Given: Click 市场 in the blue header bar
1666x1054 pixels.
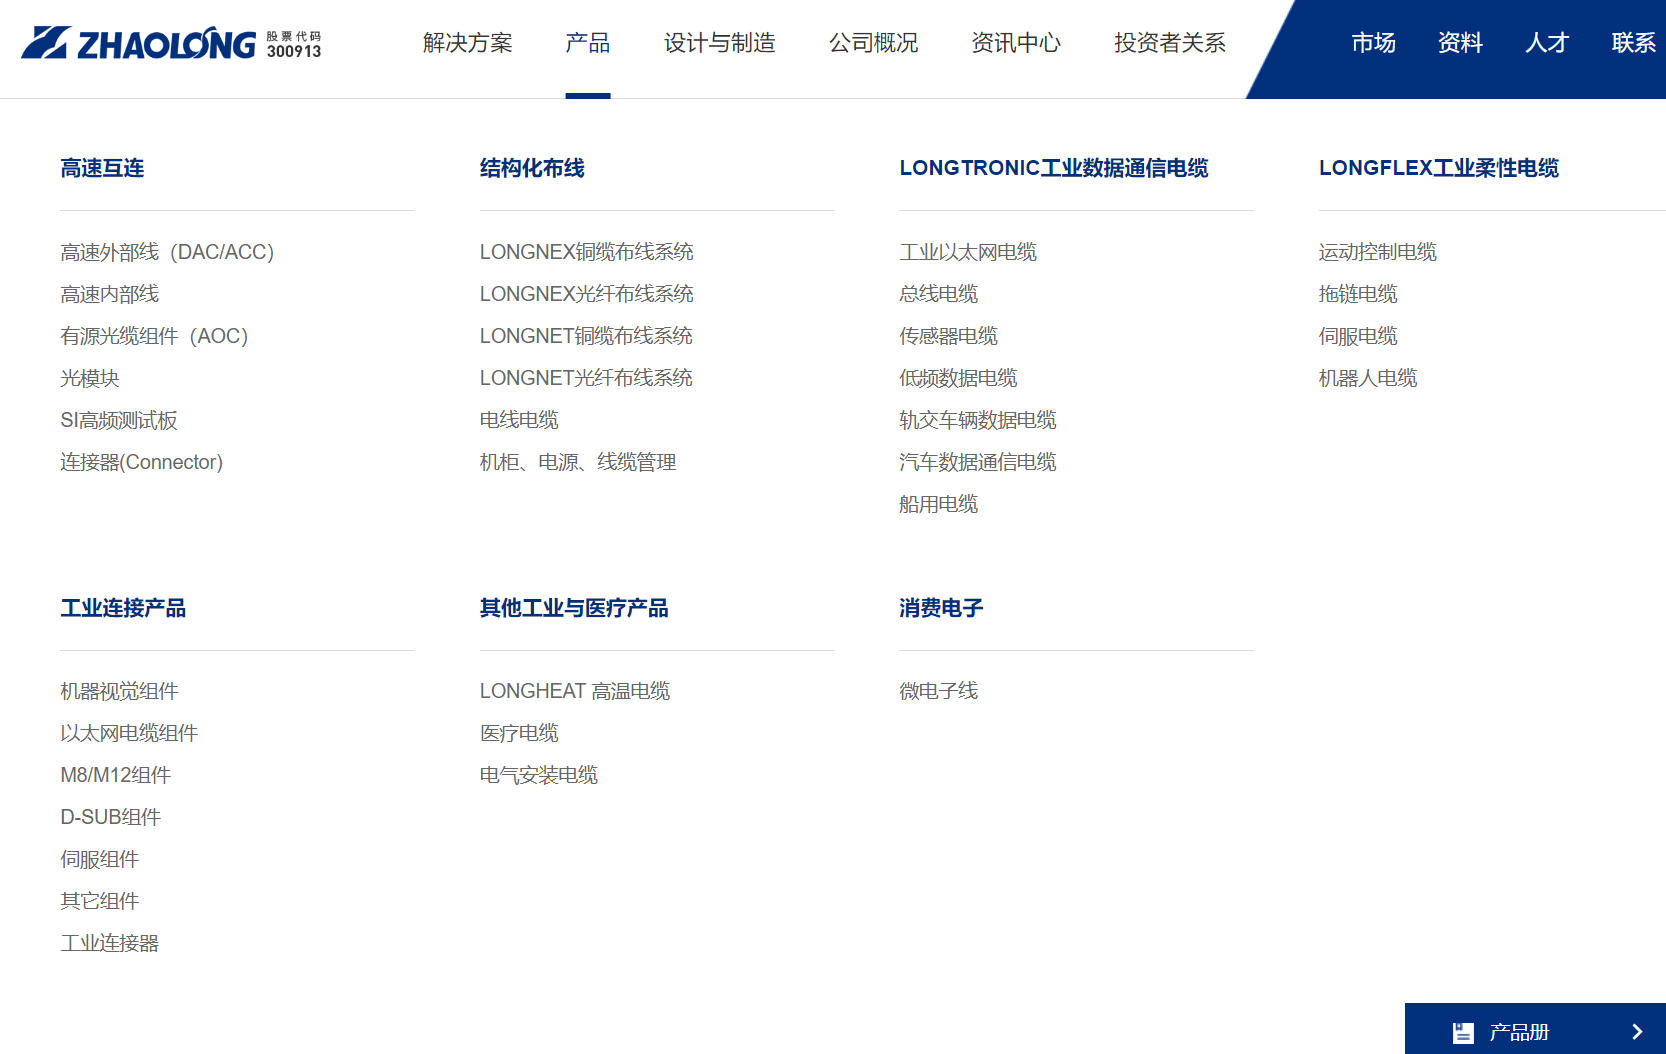Looking at the screenshot, I should [1373, 43].
